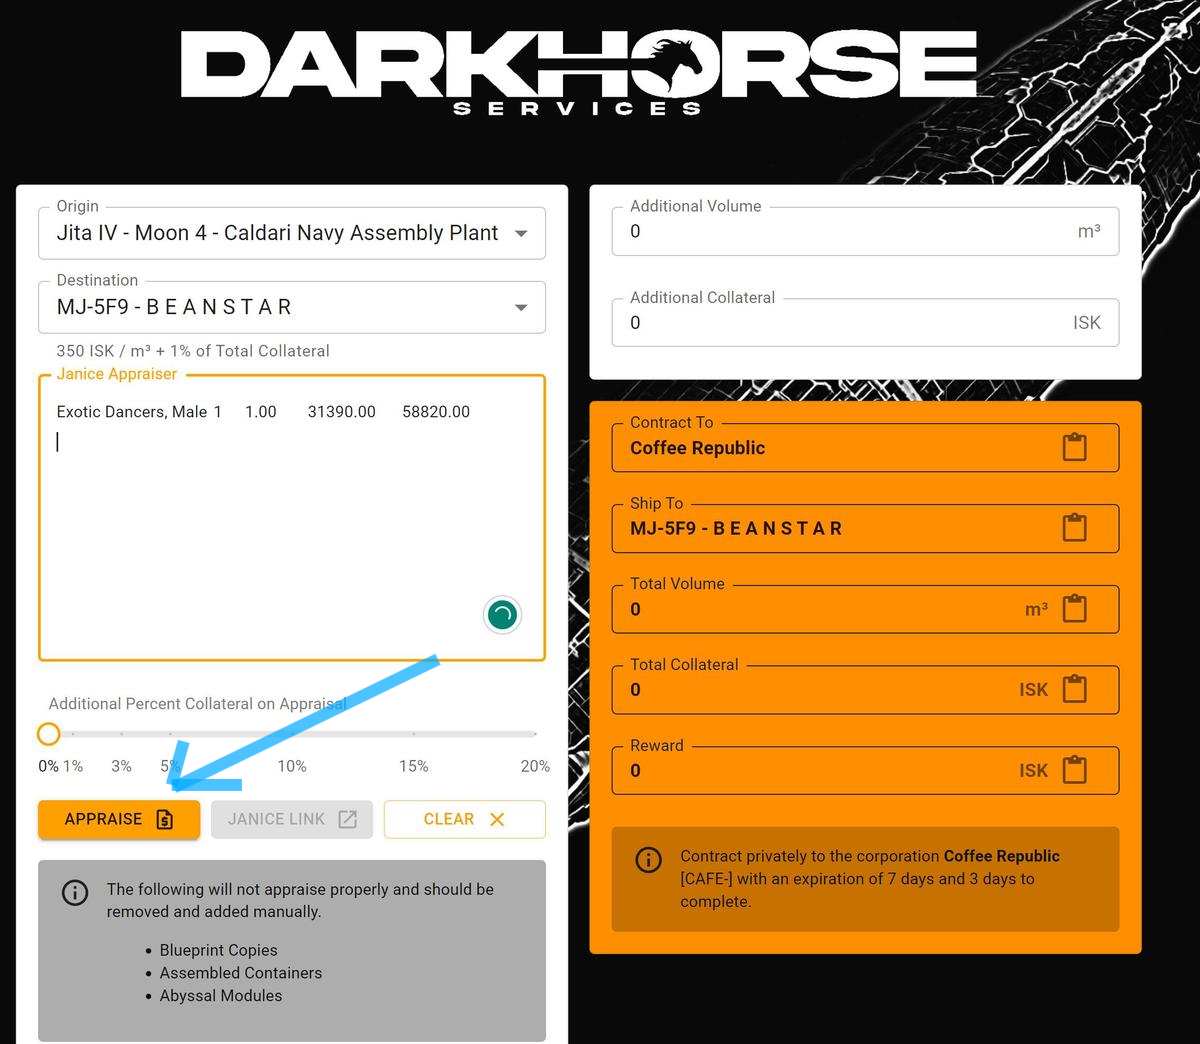Click the Additional Percent Collateral slider handle

click(x=48, y=734)
